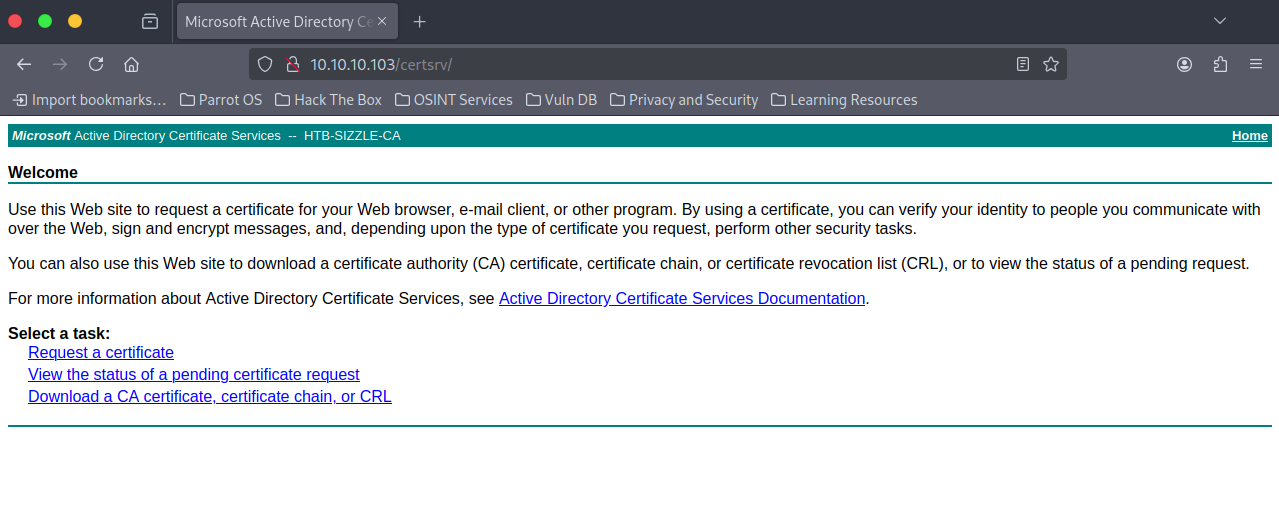Image resolution: width=1279 pixels, height=511 pixels.
Task: Reload the certsrv page
Action: click(x=96, y=64)
